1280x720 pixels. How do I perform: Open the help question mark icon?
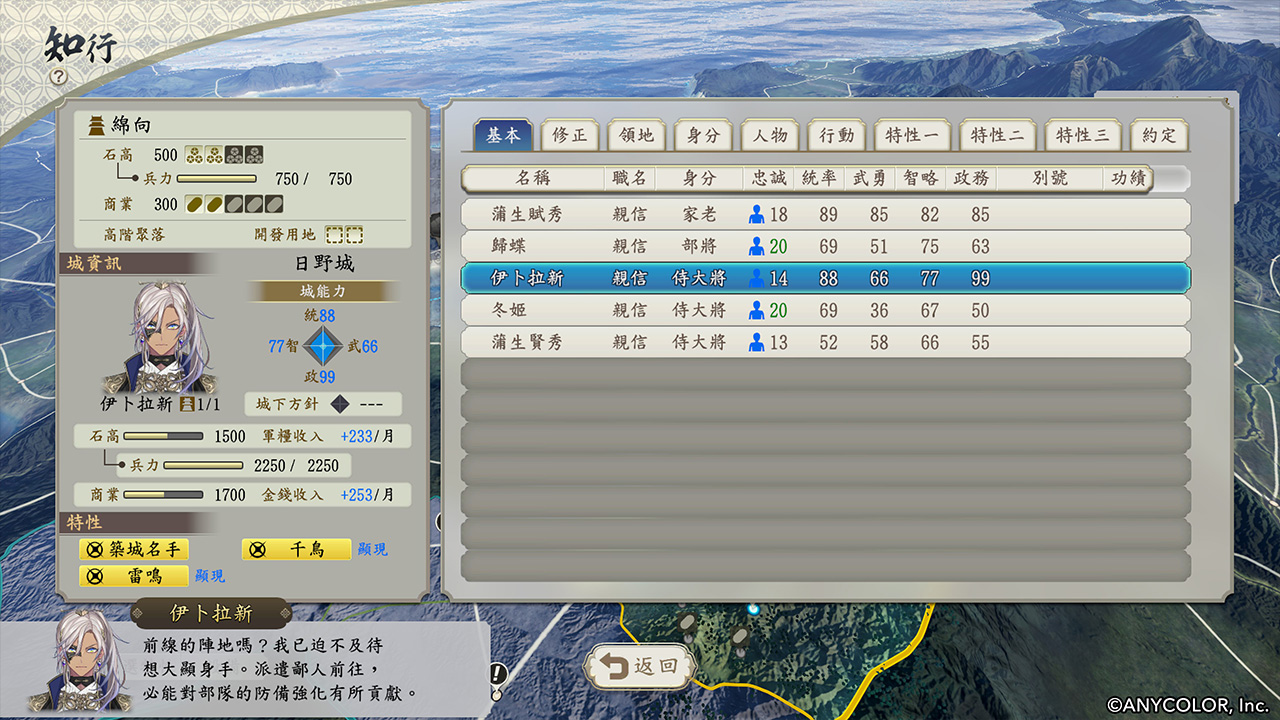(59, 76)
